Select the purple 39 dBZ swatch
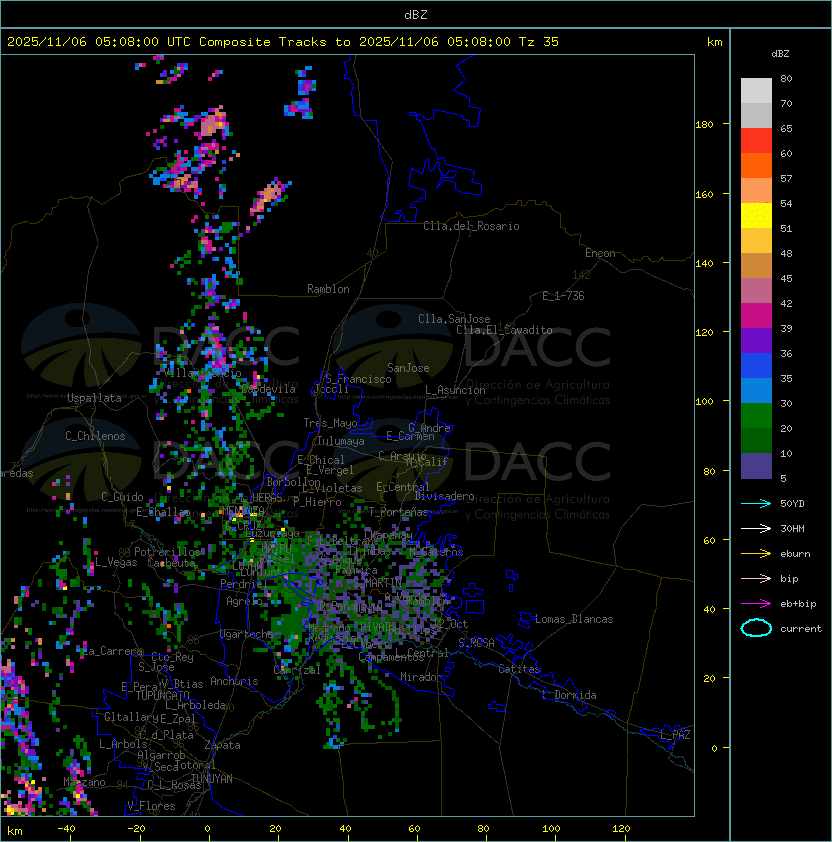The height and width of the screenshot is (842, 832). 756,340
